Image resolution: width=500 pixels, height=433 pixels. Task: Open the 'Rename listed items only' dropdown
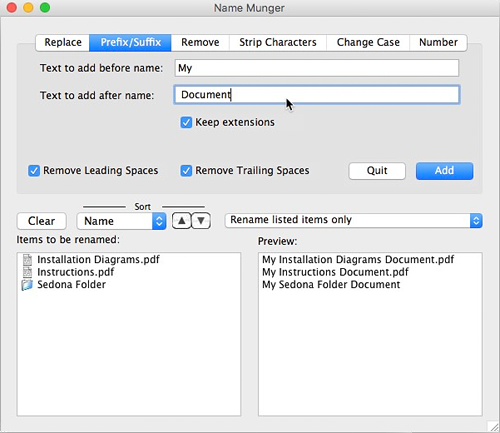pyautogui.click(x=354, y=220)
